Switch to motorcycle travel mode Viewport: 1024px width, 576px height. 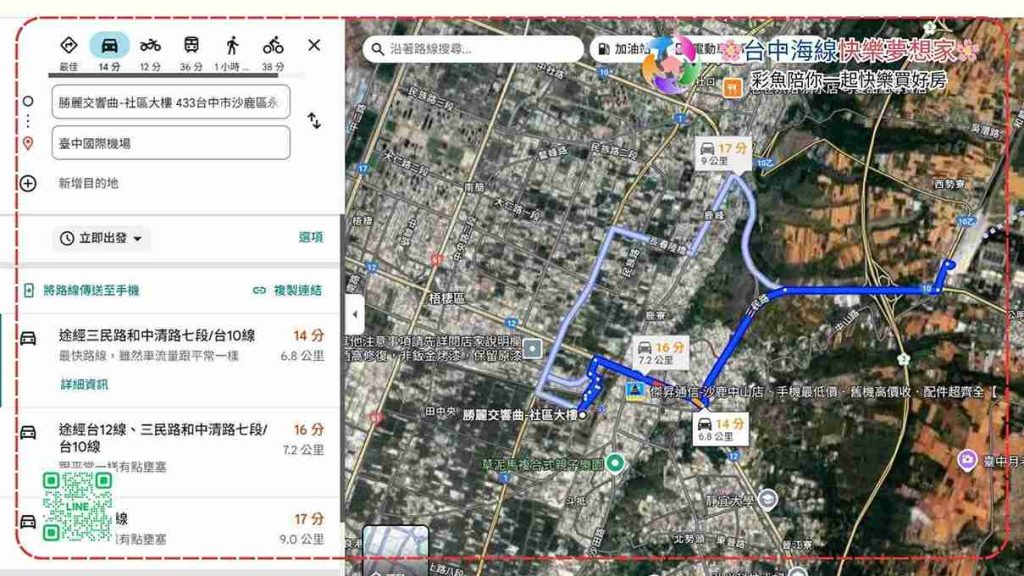click(x=151, y=46)
